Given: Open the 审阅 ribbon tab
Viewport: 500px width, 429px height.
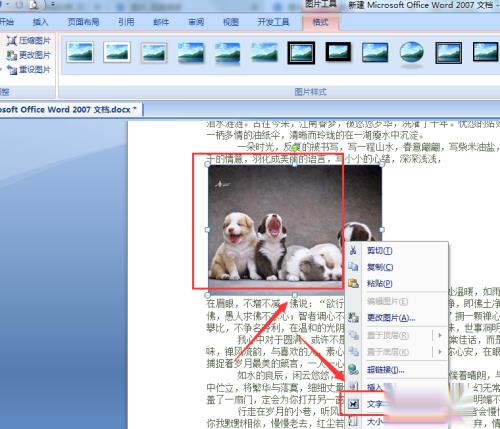Looking at the screenshot, I should coord(196,22).
